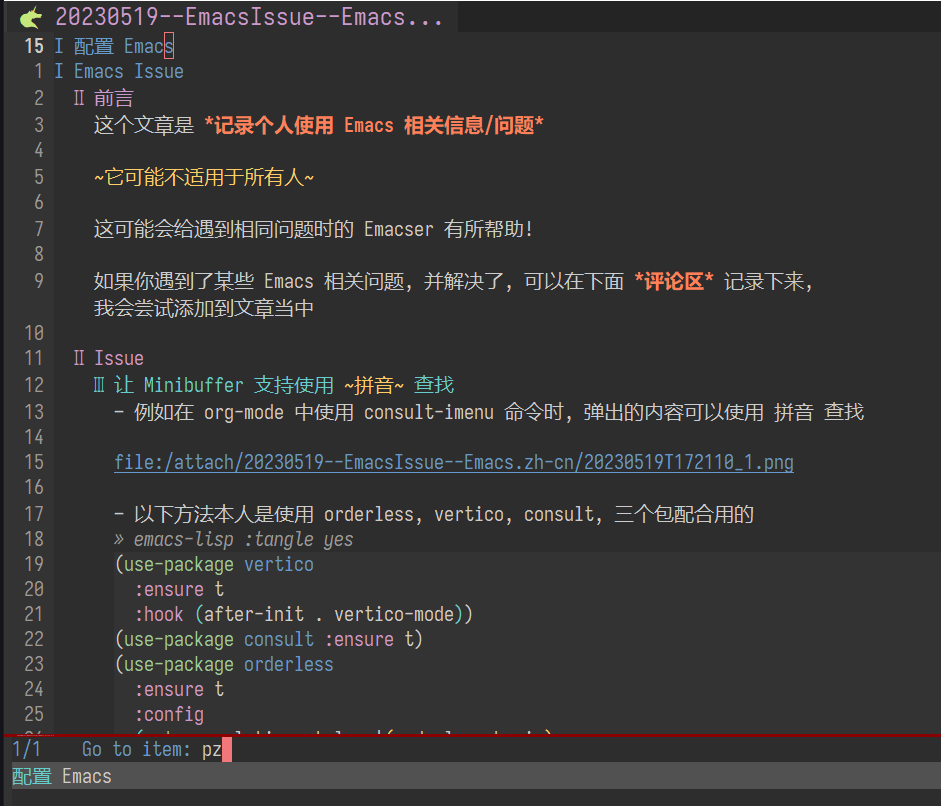Click the ":config" line in code block

tap(169, 715)
